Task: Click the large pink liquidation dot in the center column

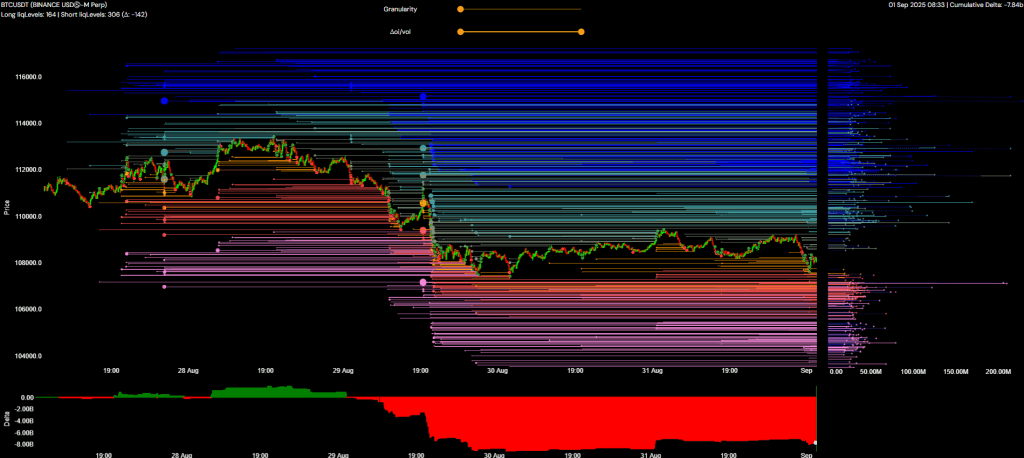Action: 423,283
